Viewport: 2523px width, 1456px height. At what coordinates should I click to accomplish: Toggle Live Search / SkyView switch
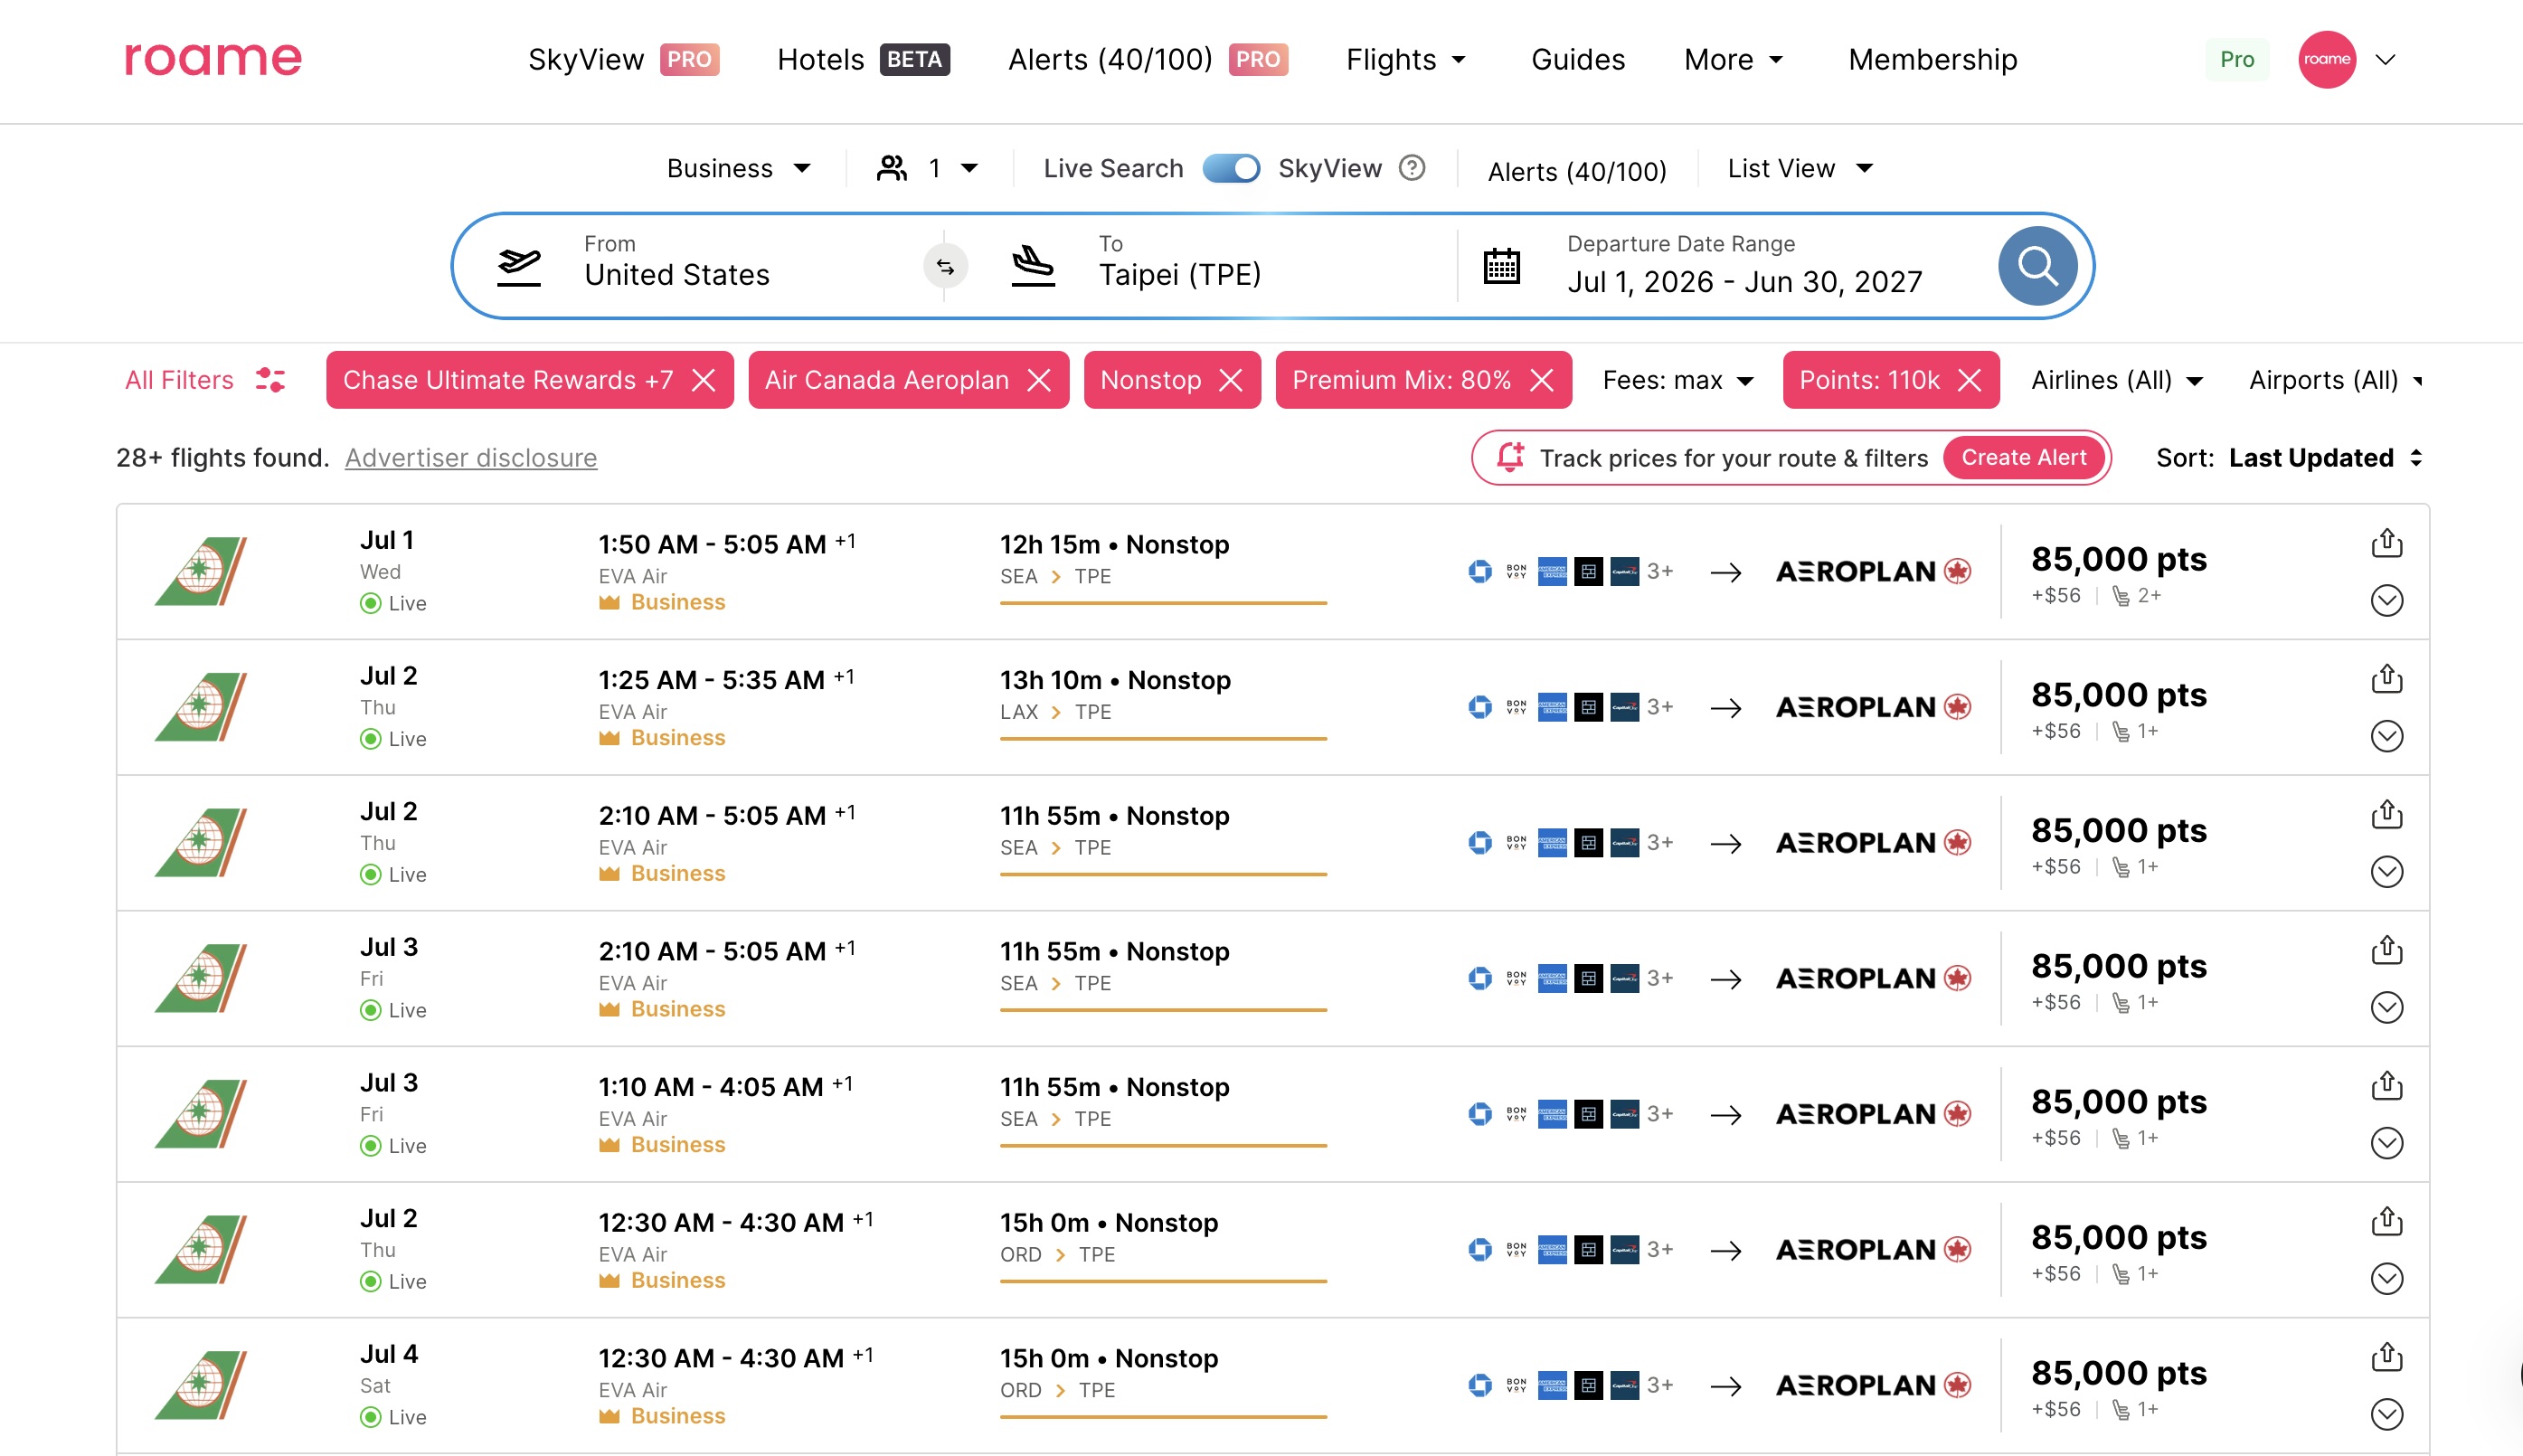(x=1230, y=168)
